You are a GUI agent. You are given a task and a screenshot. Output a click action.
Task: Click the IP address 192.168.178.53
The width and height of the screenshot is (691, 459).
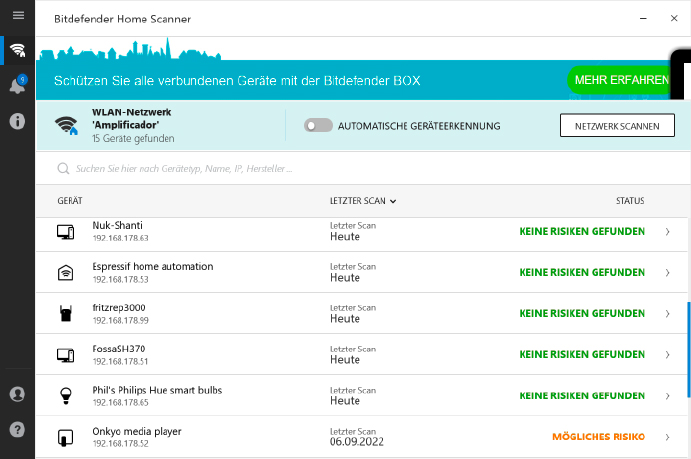click(x=120, y=279)
